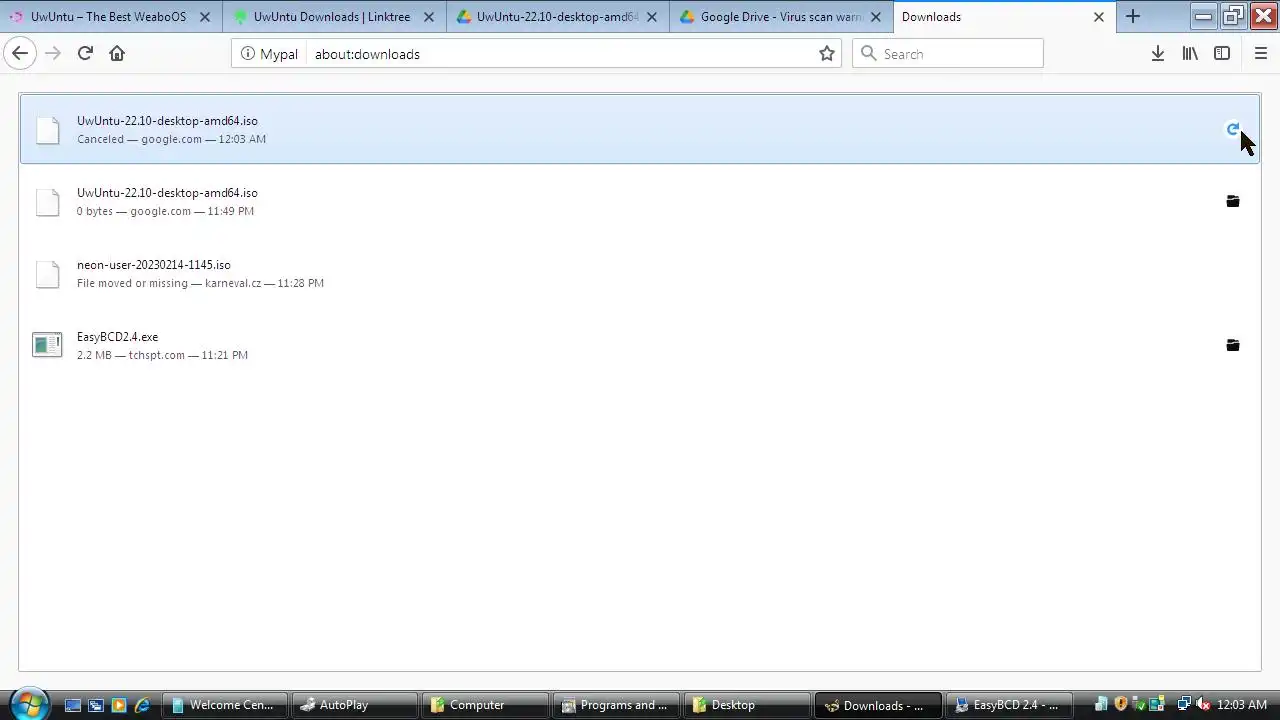1280x720 pixels.
Task: Select the EasyBCD2.4.exe download row
Action: coord(640,345)
